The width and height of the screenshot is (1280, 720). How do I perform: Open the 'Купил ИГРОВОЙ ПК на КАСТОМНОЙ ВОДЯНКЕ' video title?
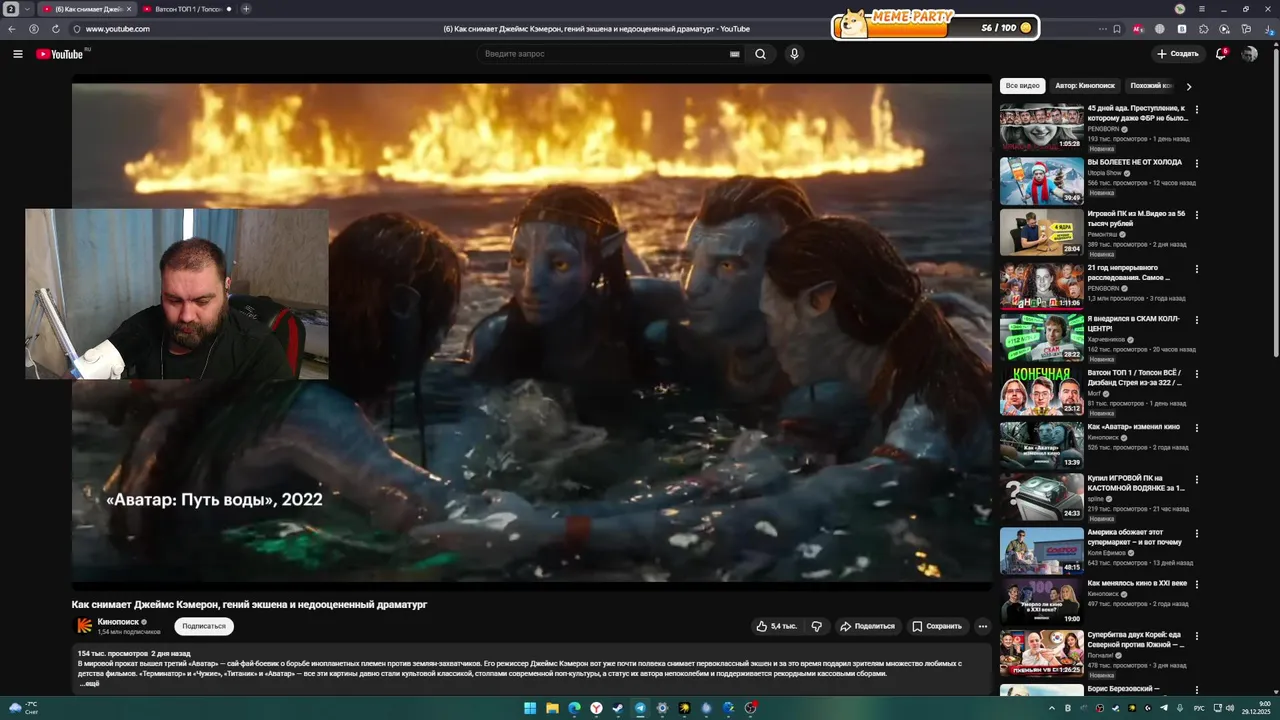(1136, 483)
